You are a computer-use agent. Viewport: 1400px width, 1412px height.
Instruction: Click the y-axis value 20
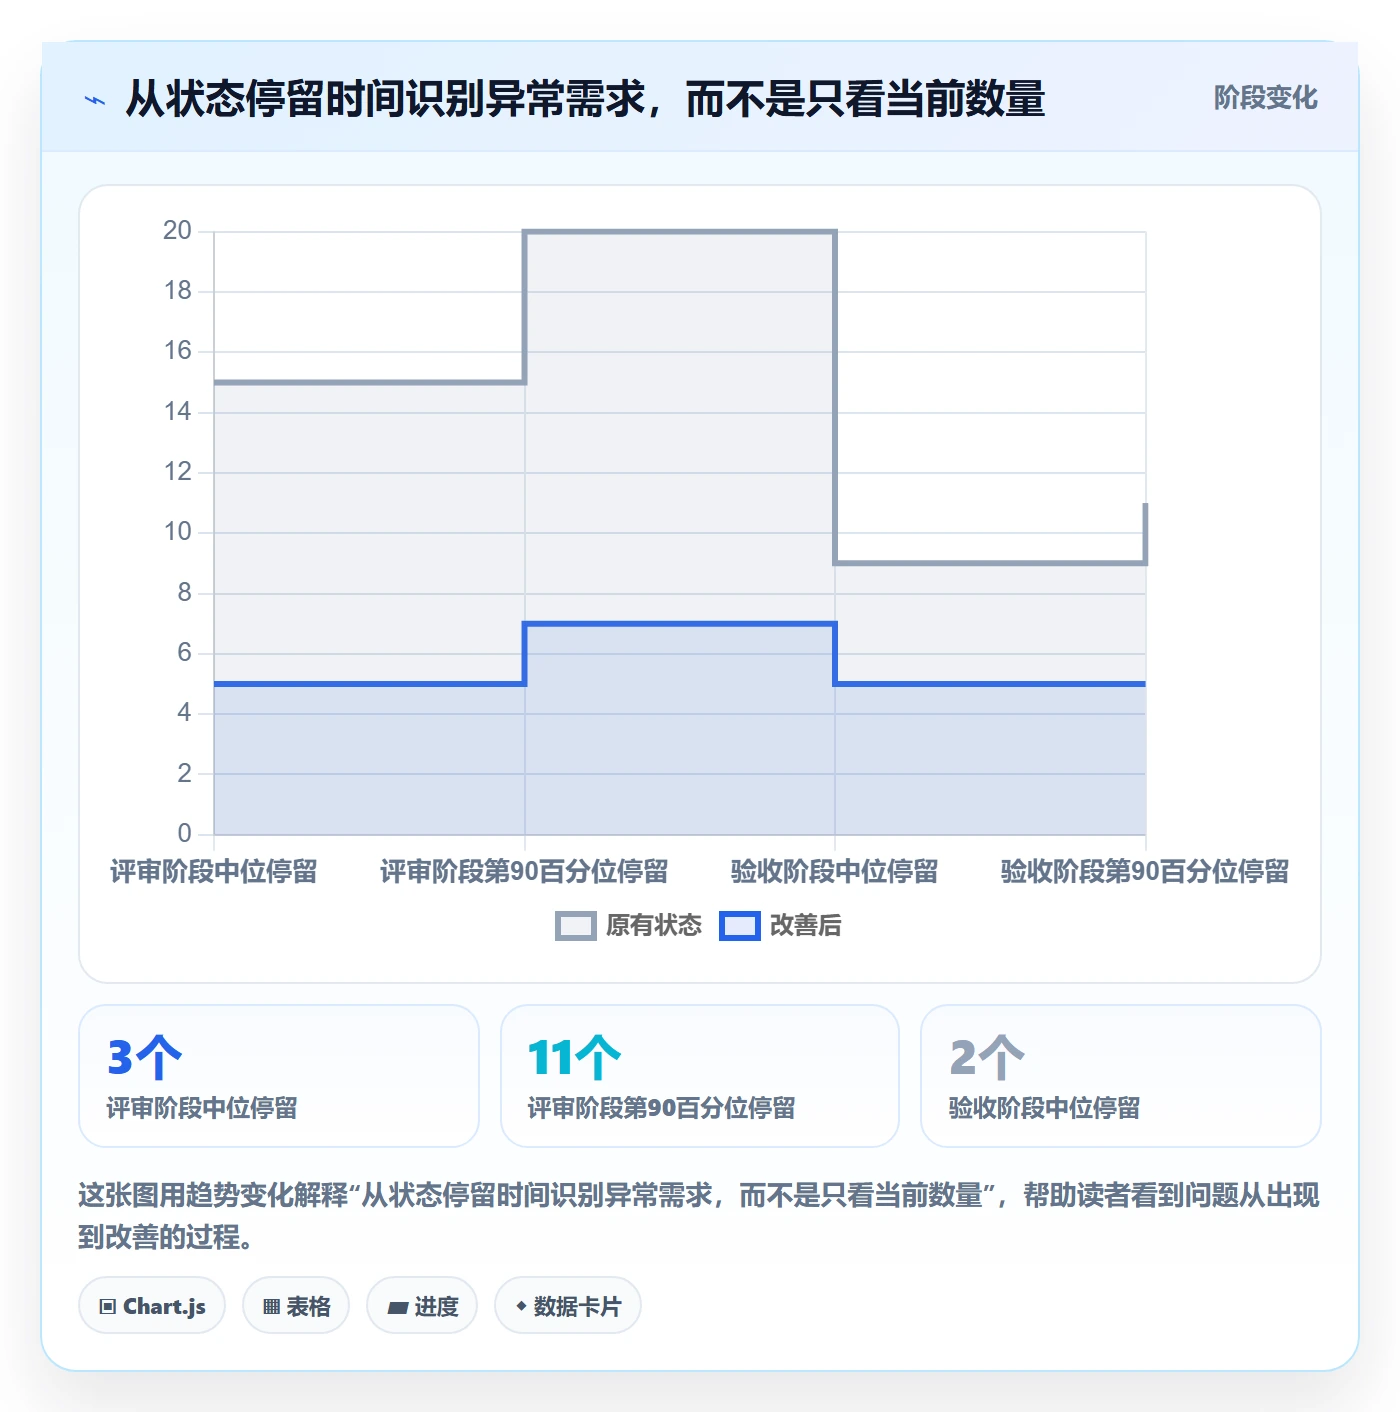[x=177, y=231]
